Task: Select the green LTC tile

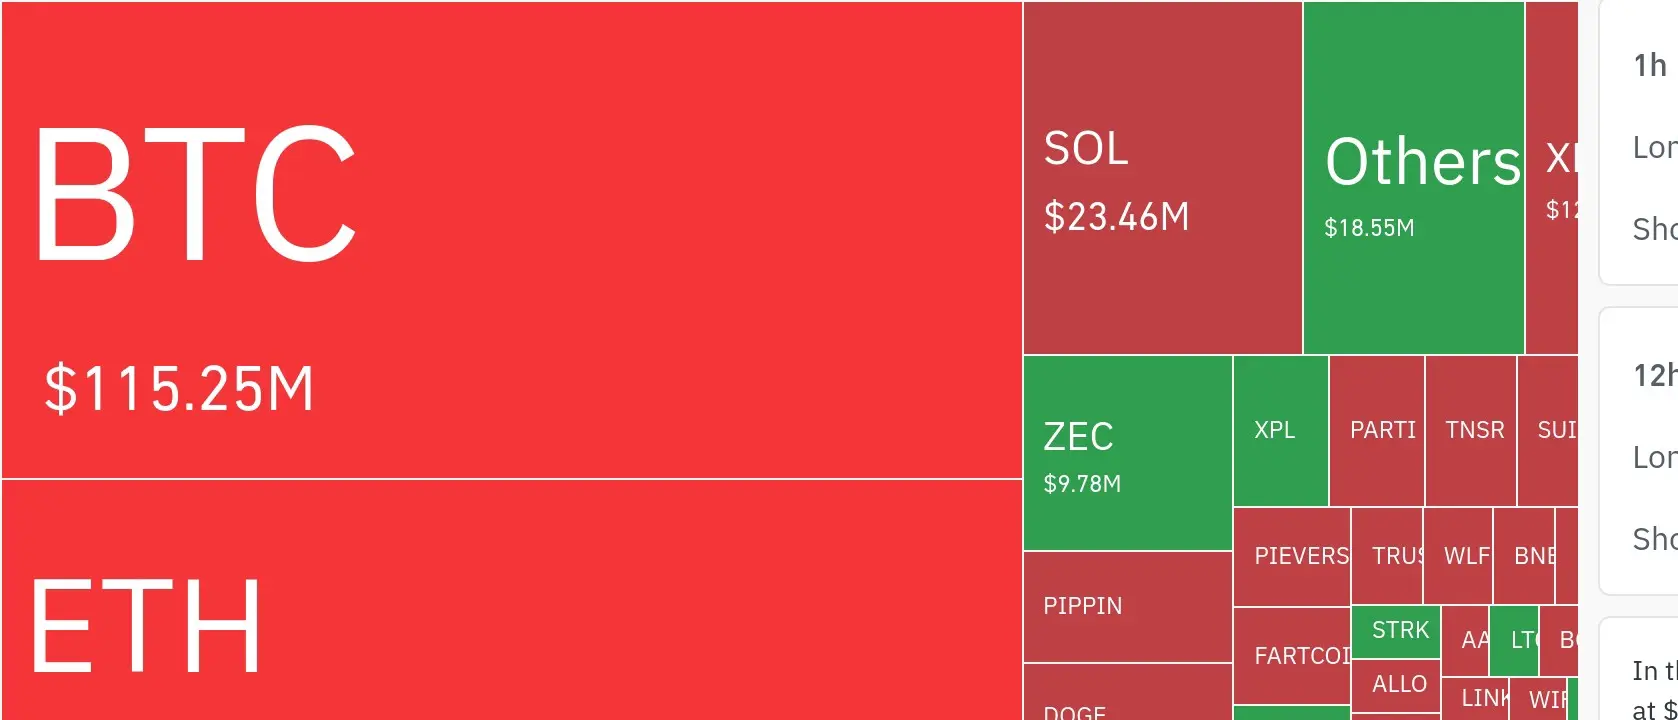Action: (x=1513, y=641)
